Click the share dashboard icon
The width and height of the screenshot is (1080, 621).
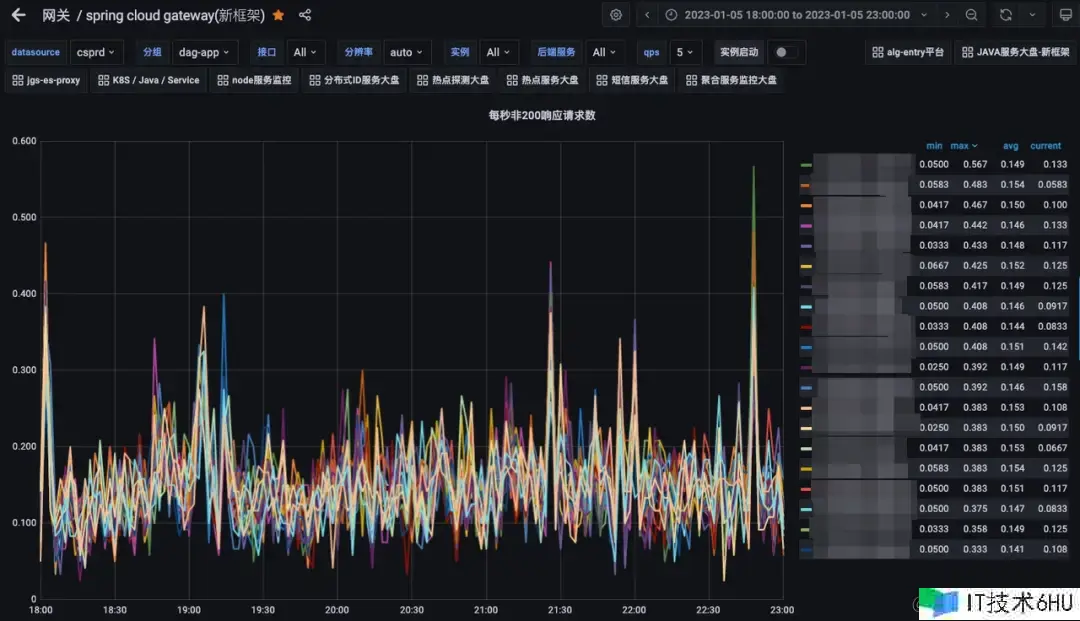pos(305,15)
